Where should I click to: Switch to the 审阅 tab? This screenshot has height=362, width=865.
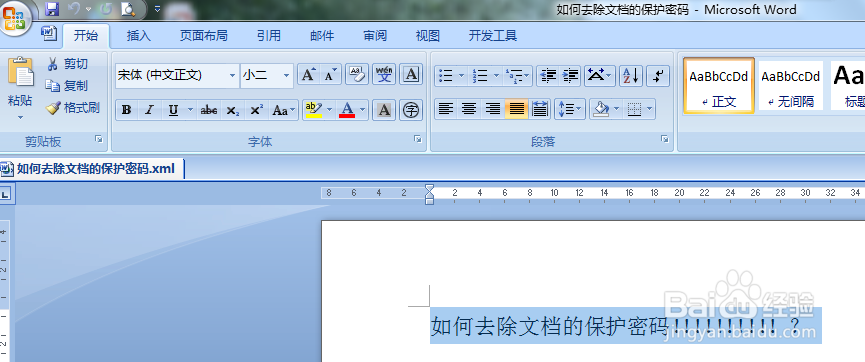(x=375, y=36)
